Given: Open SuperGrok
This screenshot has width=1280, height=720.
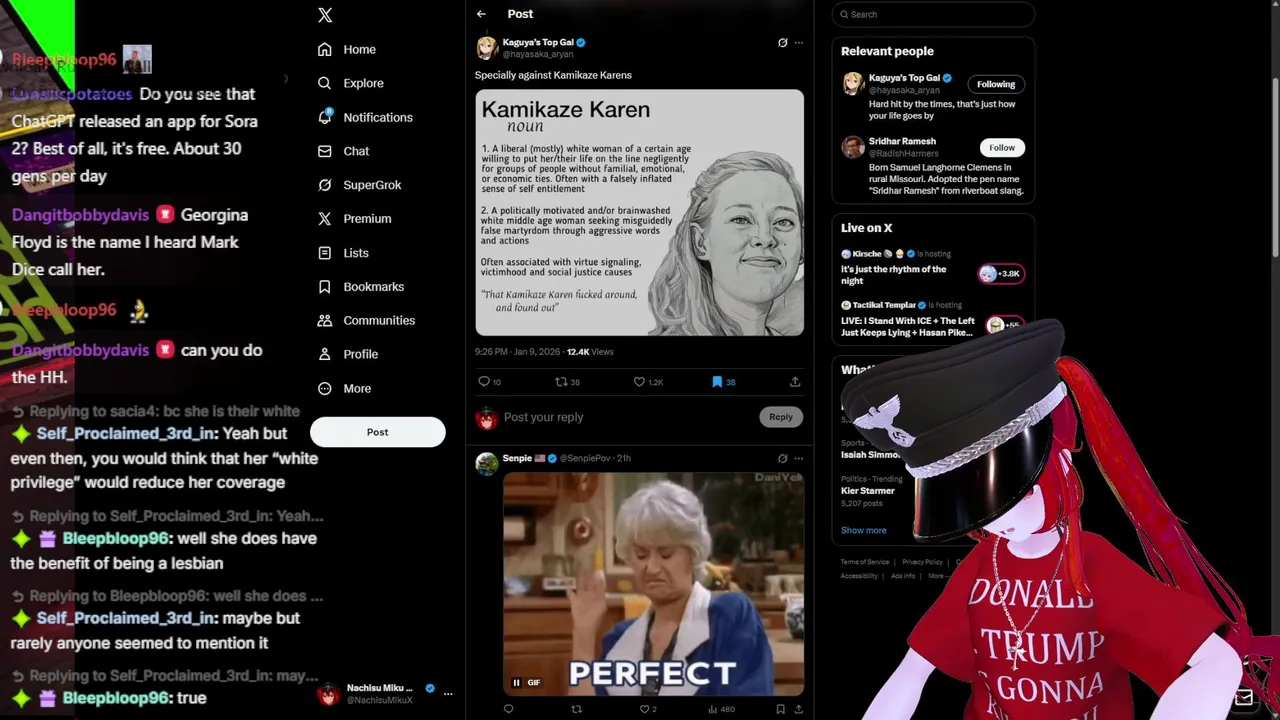Looking at the screenshot, I should pos(372,185).
